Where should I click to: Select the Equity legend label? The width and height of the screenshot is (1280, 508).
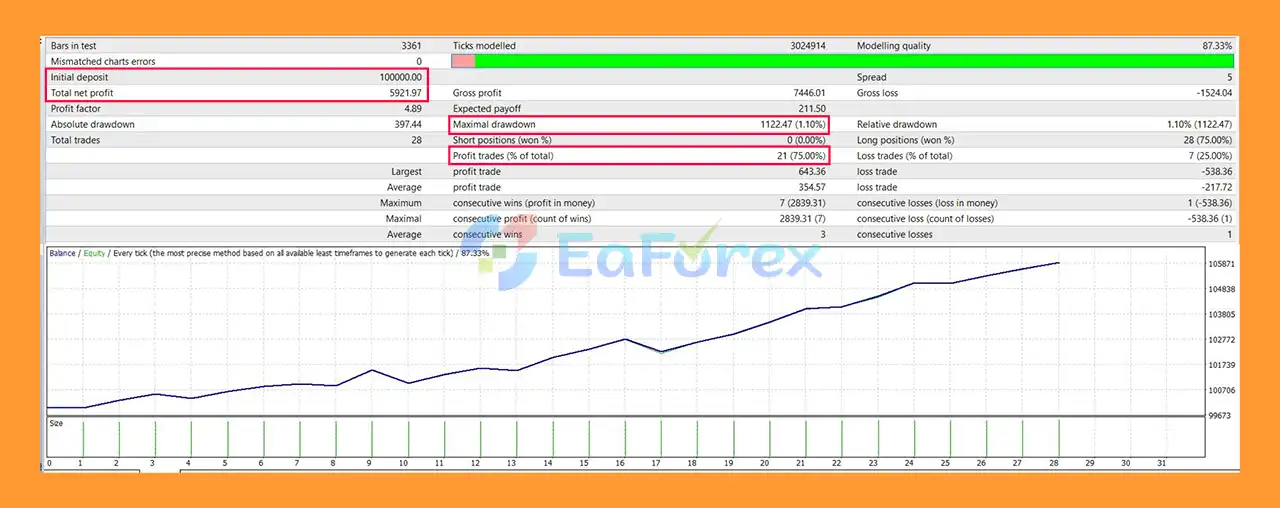[94, 254]
